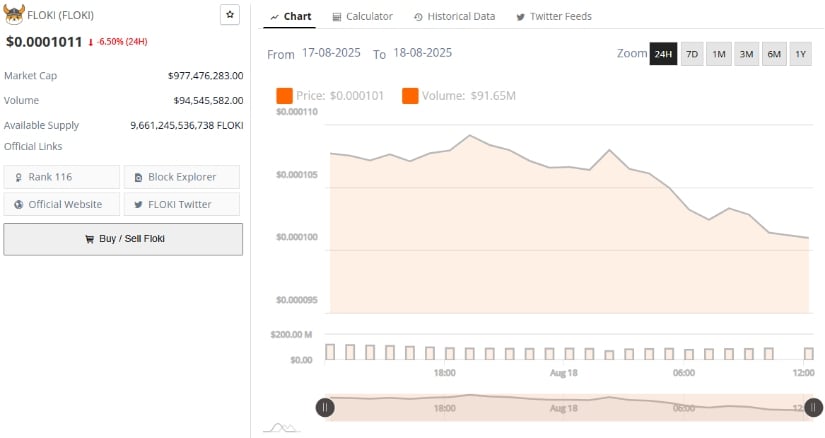
Task: Click the FLOKI (FLOKI) coin title
Action: pos(61,15)
